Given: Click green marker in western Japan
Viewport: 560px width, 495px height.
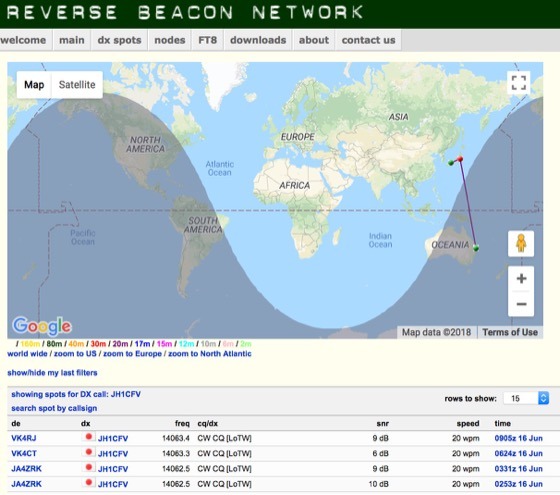Looking at the screenshot, I should click(x=451, y=163).
